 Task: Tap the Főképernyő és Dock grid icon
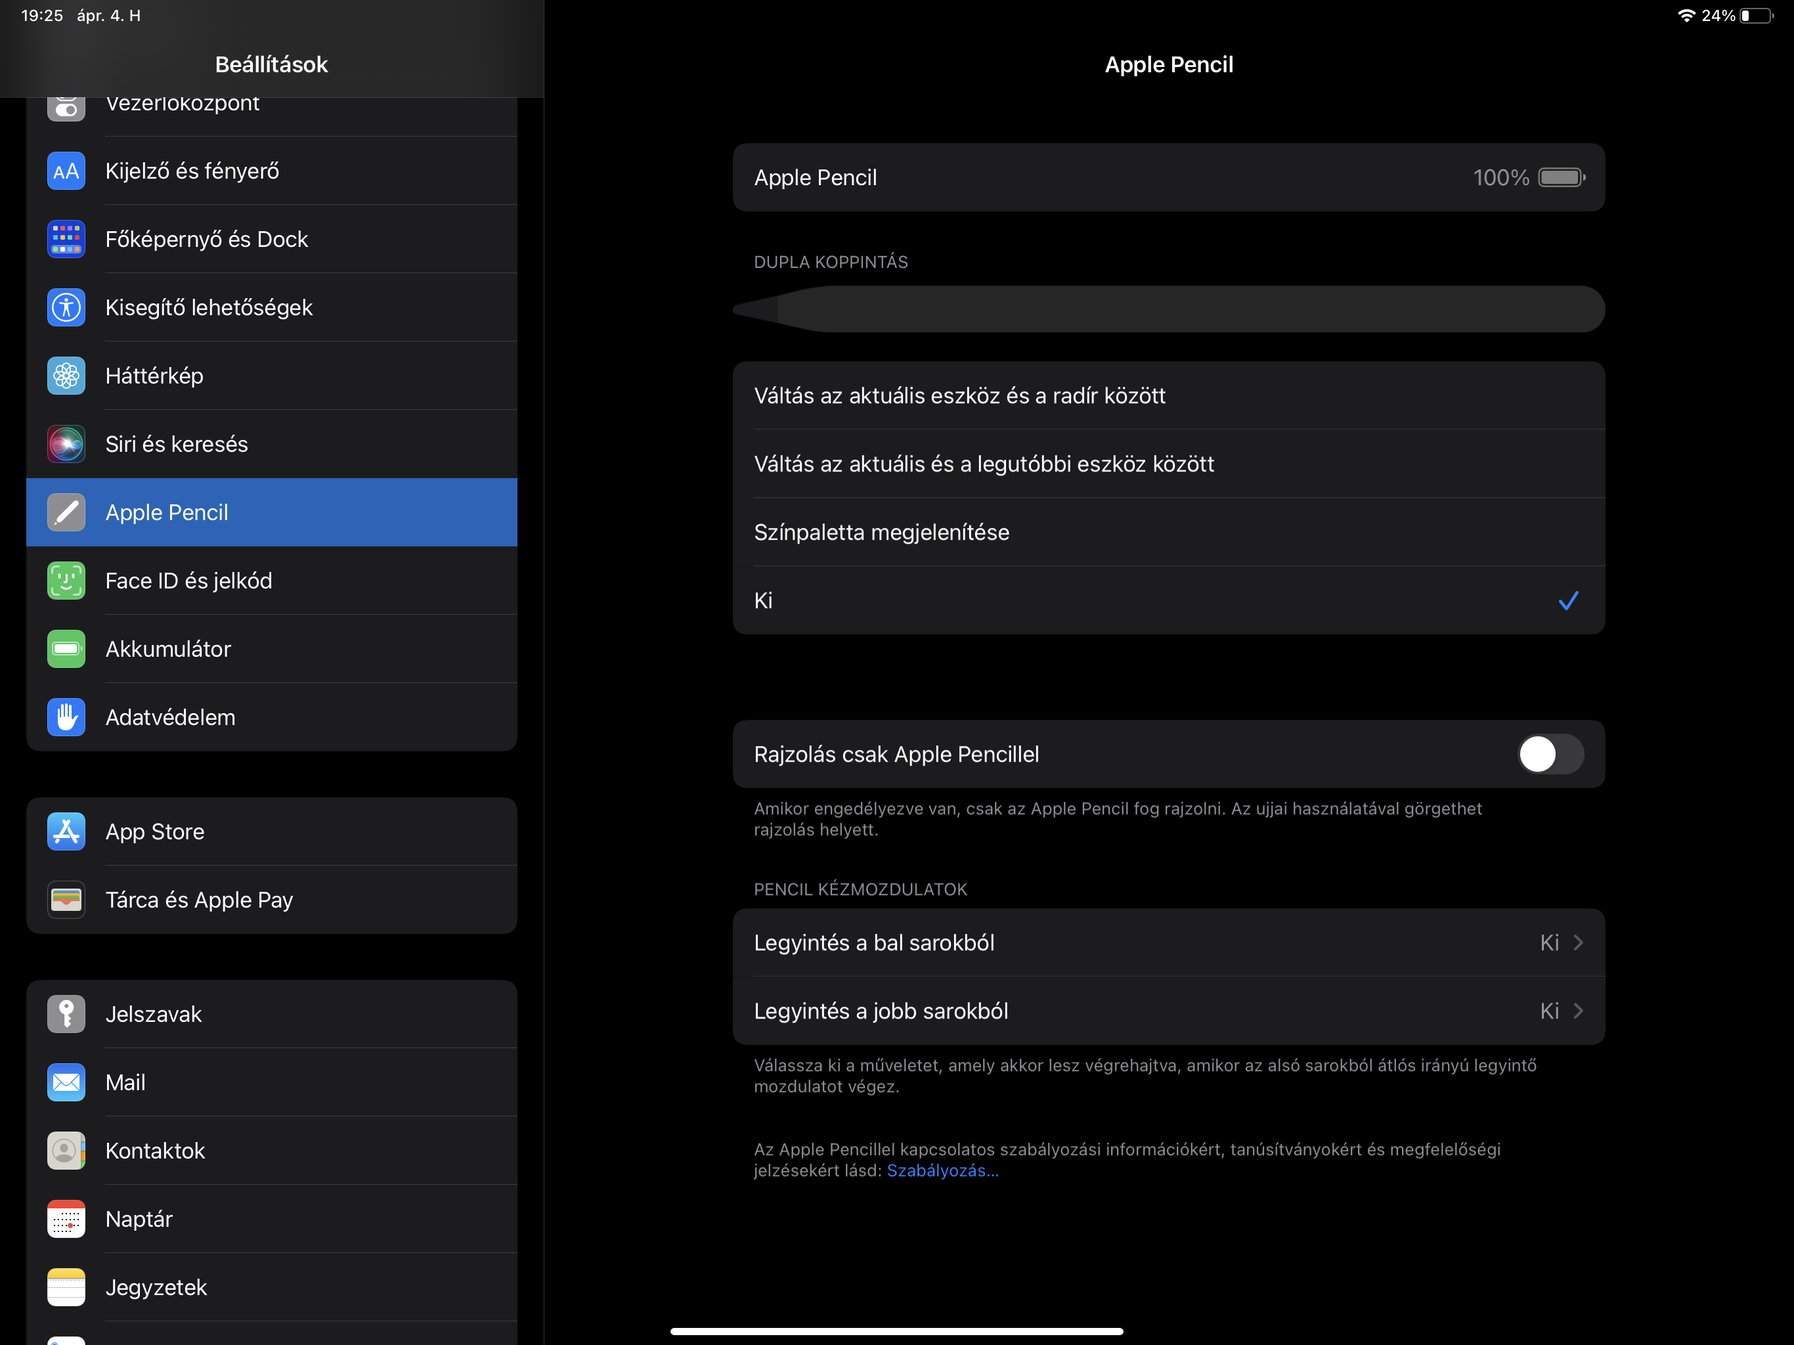coord(66,239)
